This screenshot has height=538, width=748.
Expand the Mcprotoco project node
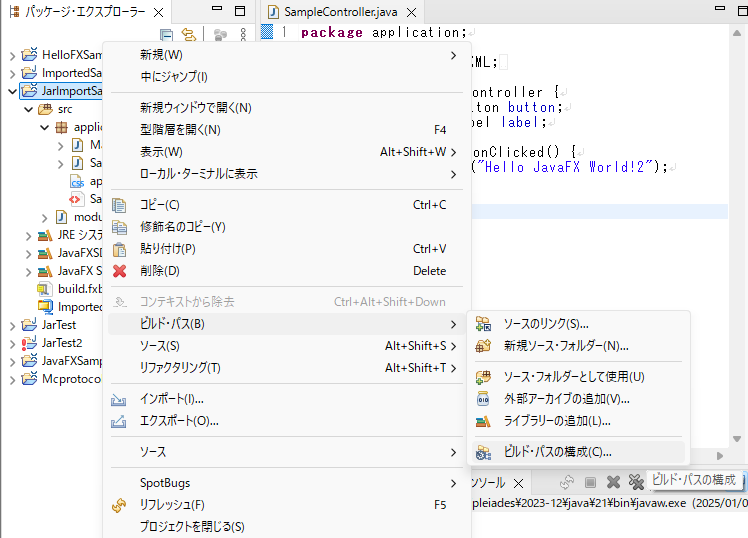click(12, 380)
